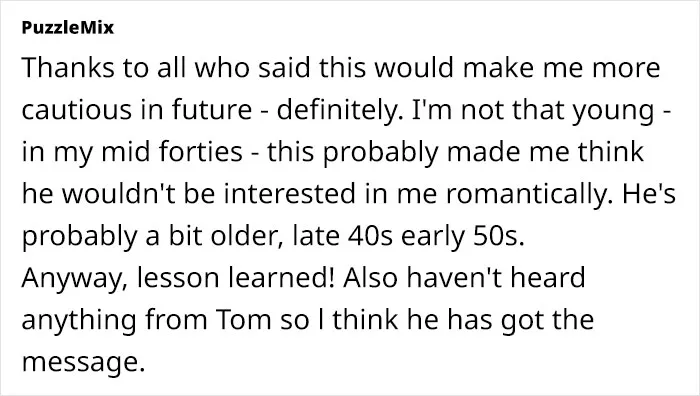This screenshot has width=700, height=396.
Task: Click the name "Tom" in the comment
Action: [x=244, y=320]
